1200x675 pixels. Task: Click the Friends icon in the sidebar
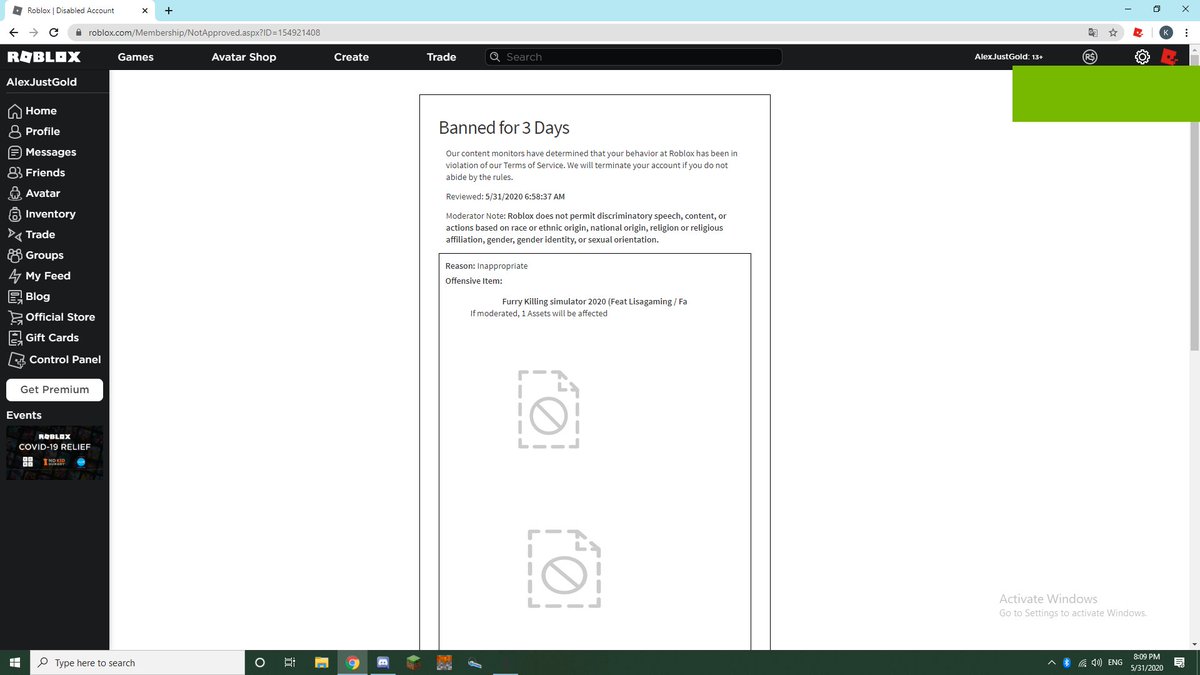[x=14, y=173]
